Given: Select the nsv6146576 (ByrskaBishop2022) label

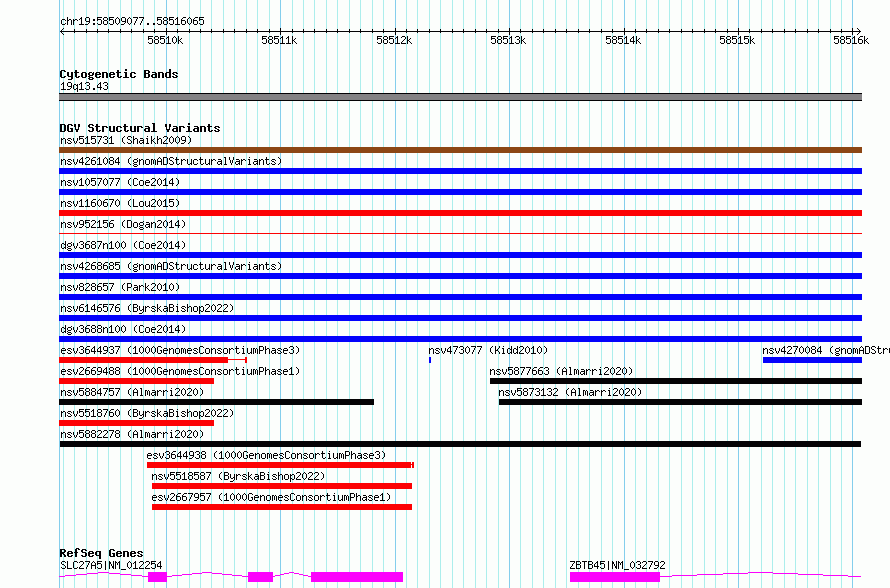Looking at the screenshot, I should click(147, 308).
